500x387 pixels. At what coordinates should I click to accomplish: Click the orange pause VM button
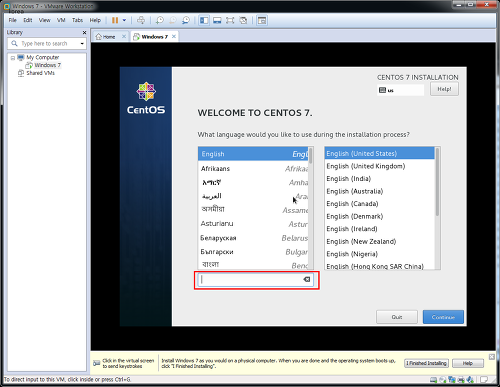click(x=115, y=20)
